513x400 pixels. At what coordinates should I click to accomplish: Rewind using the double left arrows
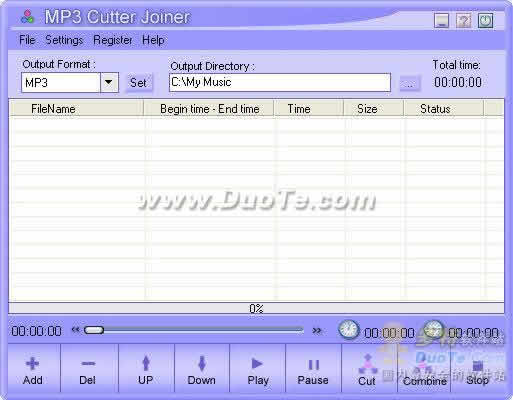coord(76,330)
